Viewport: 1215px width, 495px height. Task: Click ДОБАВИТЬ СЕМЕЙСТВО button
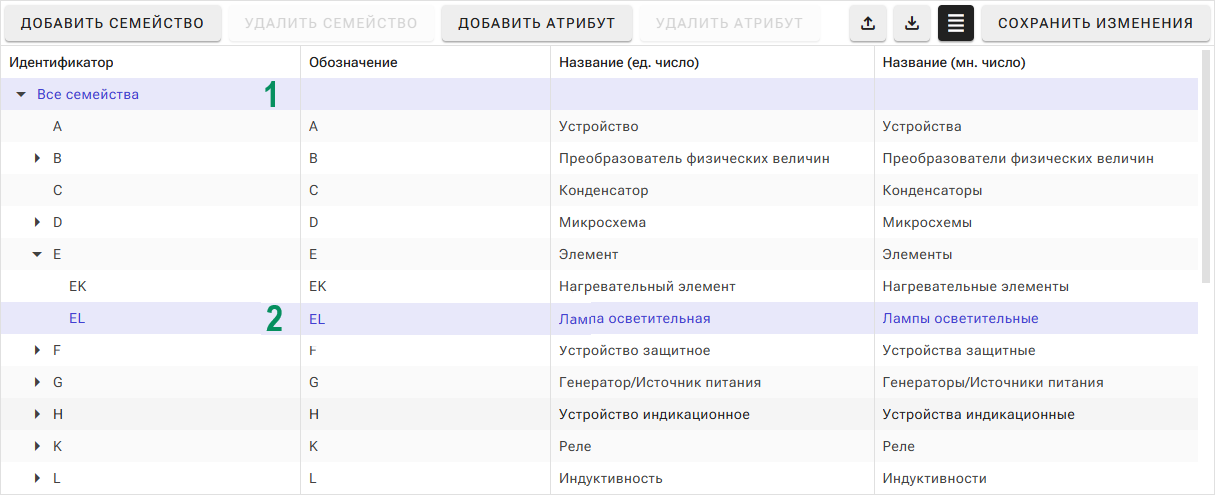[113, 23]
